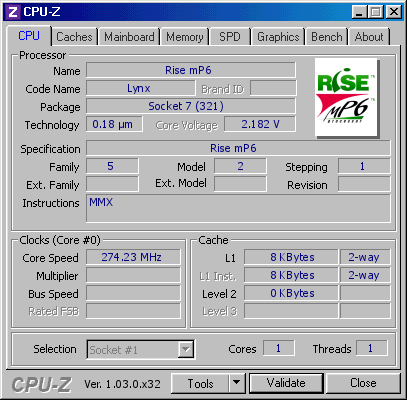Click the Core Speed value field

tap(133, 257)
